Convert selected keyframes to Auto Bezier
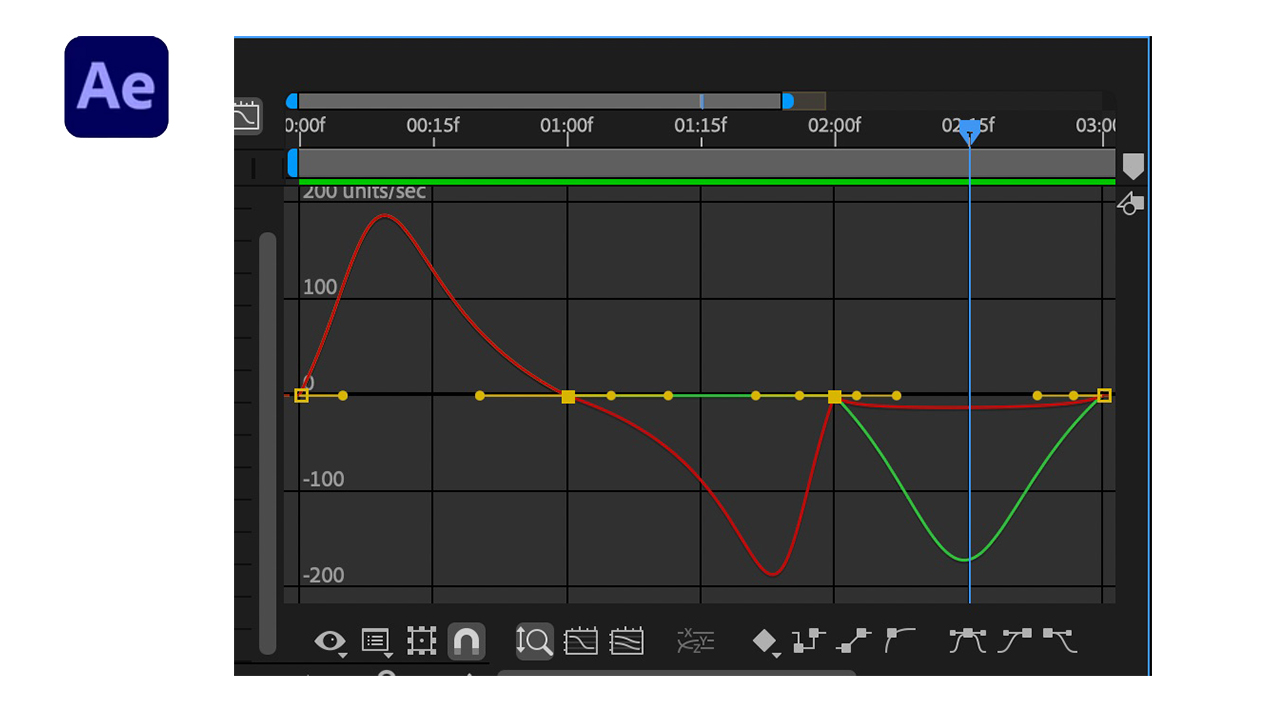1280x720 pixels. (x=900, y=639)
